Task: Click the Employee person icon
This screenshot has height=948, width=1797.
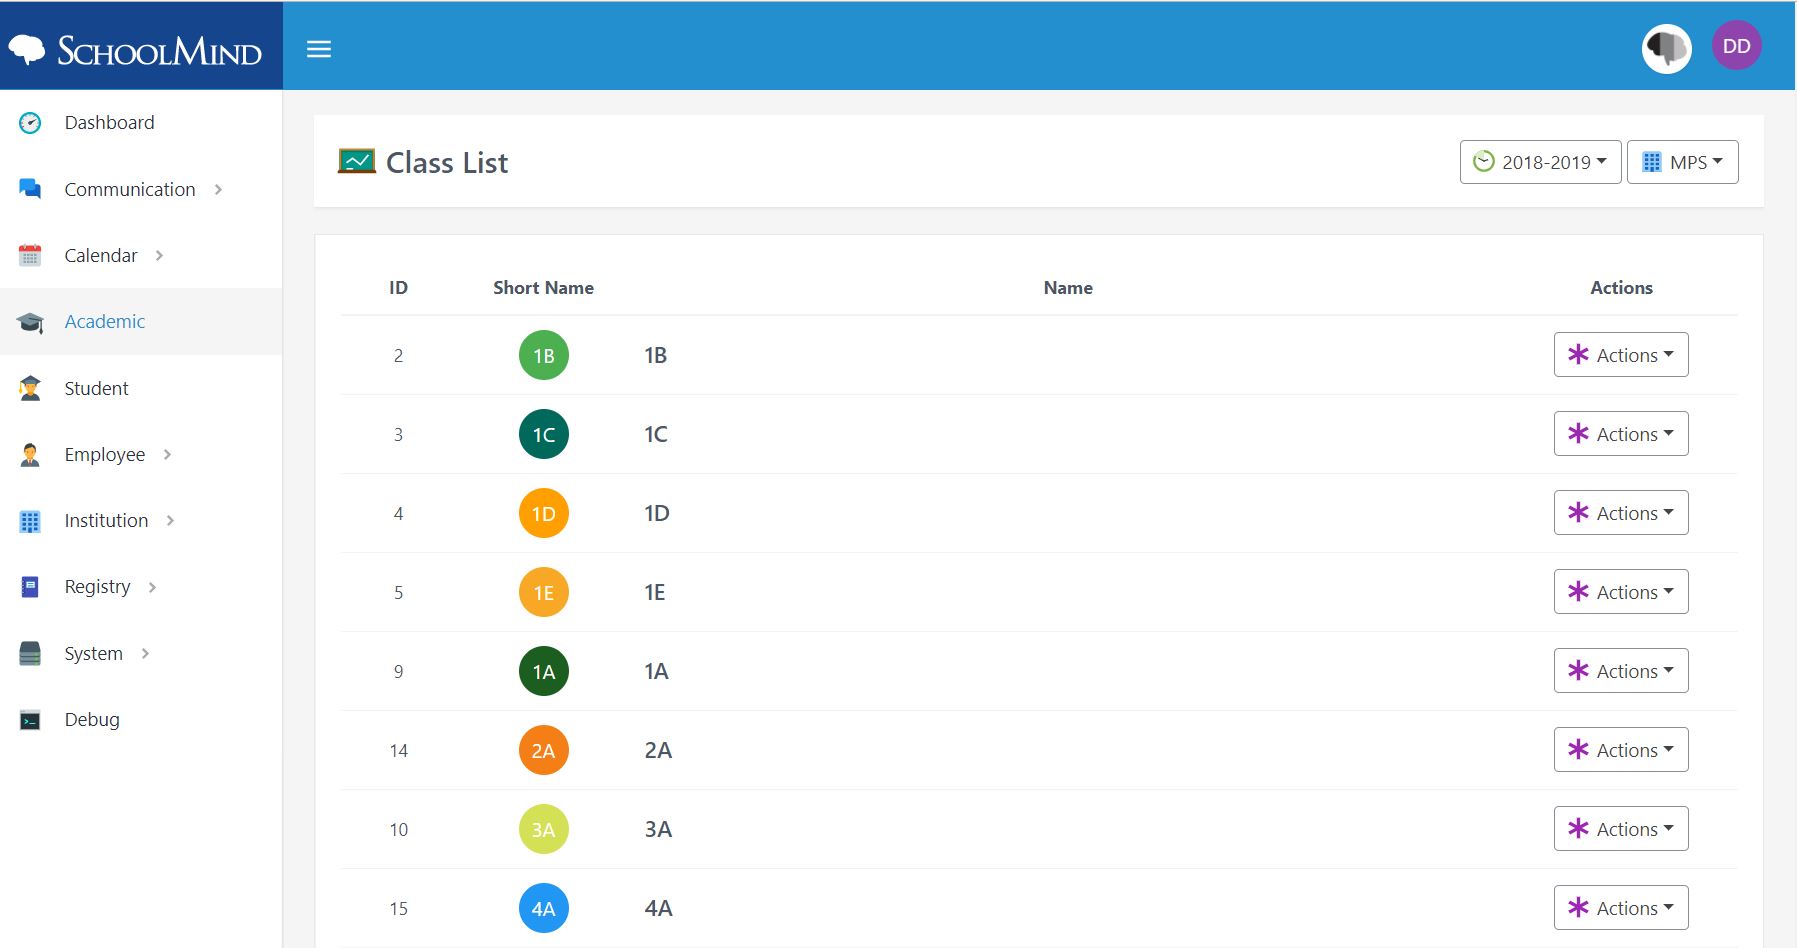Action: point(30,455)
